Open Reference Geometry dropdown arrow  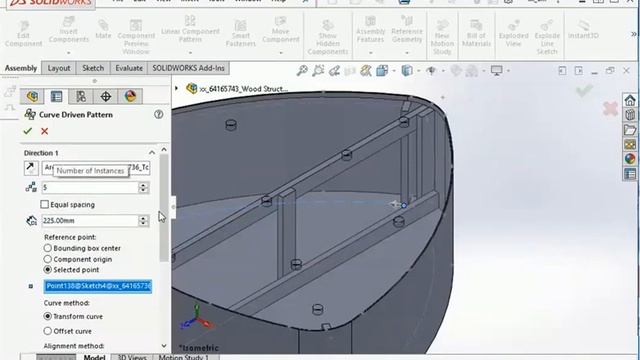pyautogui.click(x=407, y=53)
